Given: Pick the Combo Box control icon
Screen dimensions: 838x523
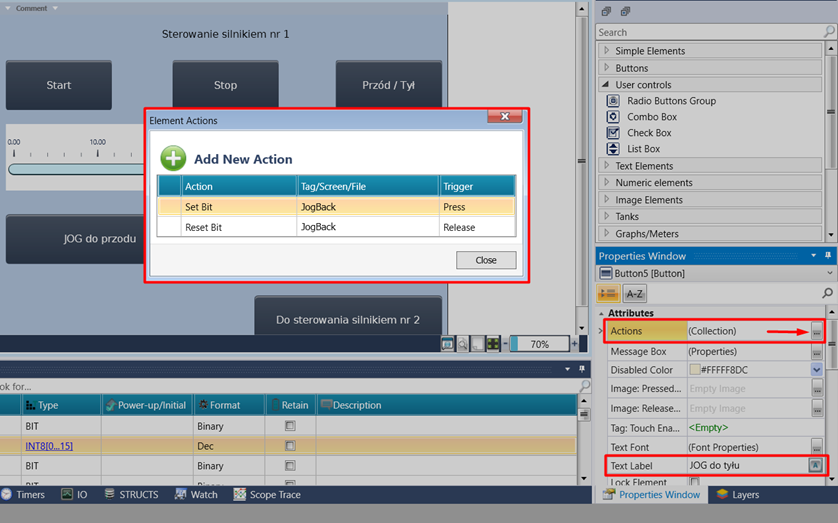Looking at the screenshot, I should point(614,117).
